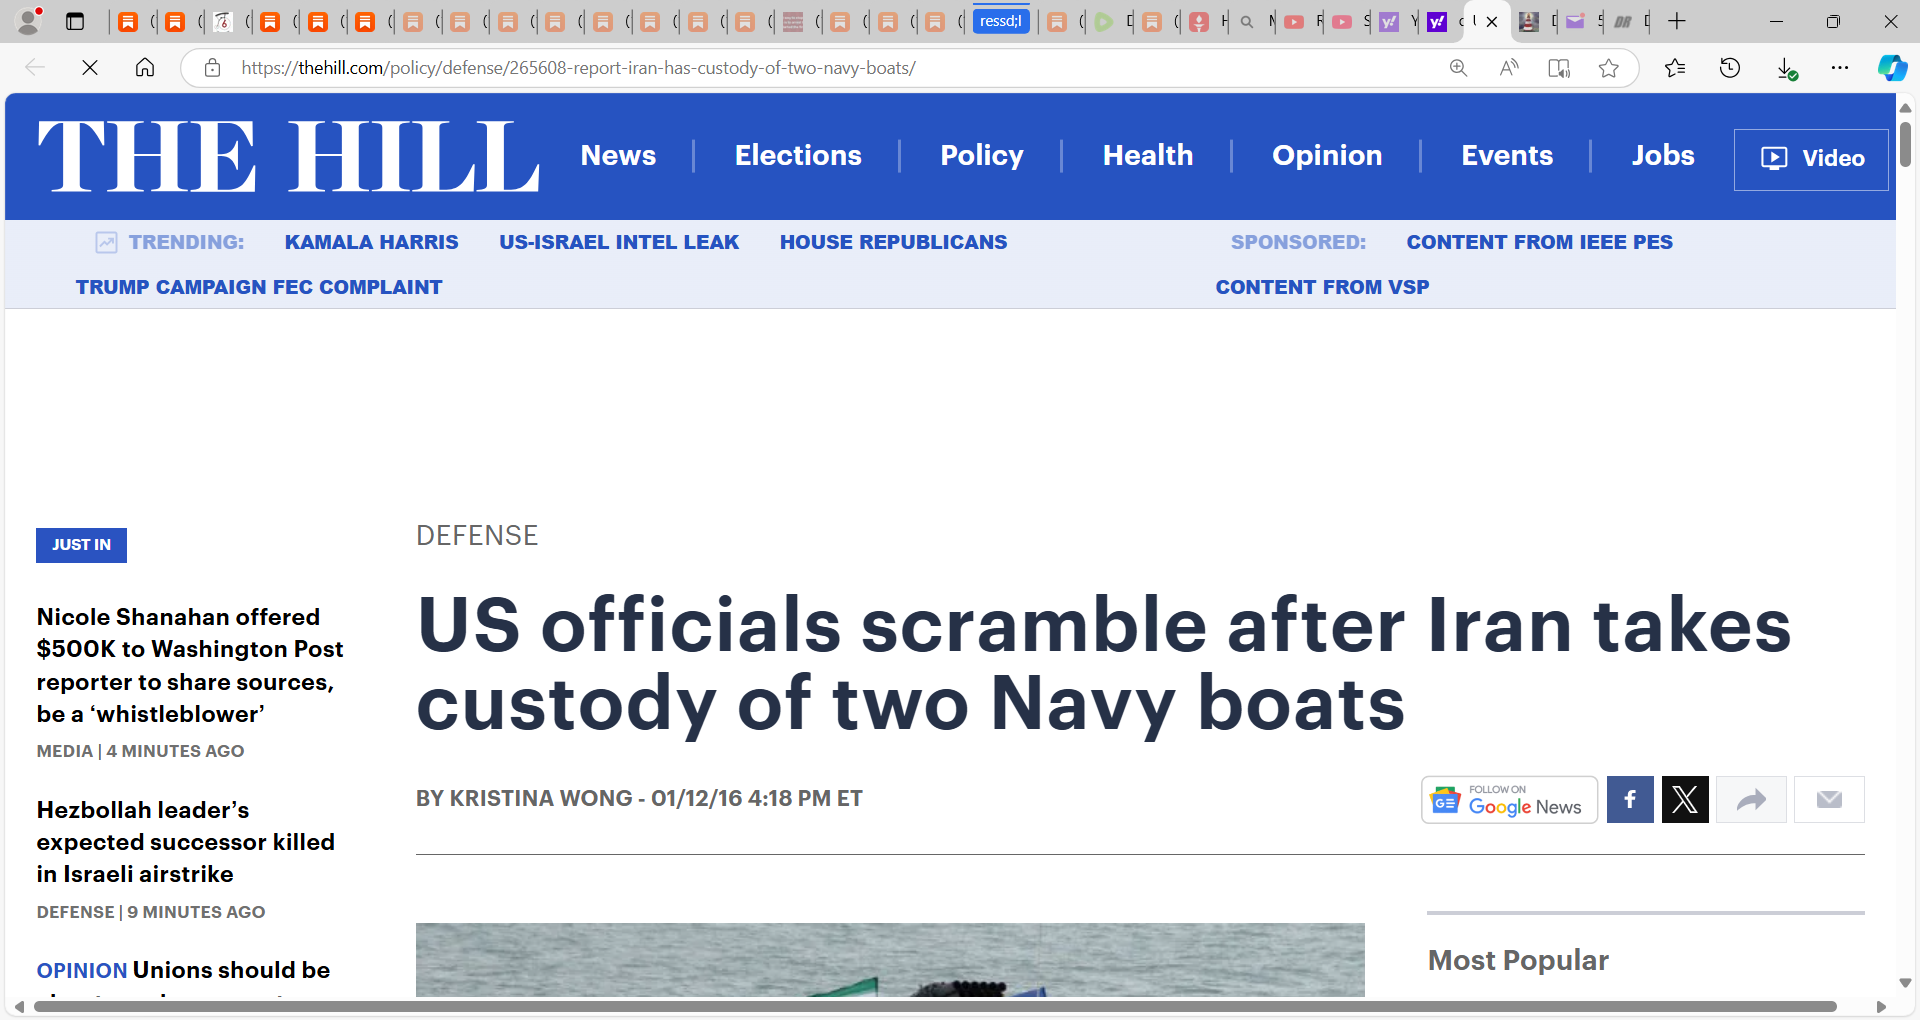Open Settings and more ellipsis menu
Image resolution: width=1920 pixels, height=1020 pixels.
[1840, 68]
